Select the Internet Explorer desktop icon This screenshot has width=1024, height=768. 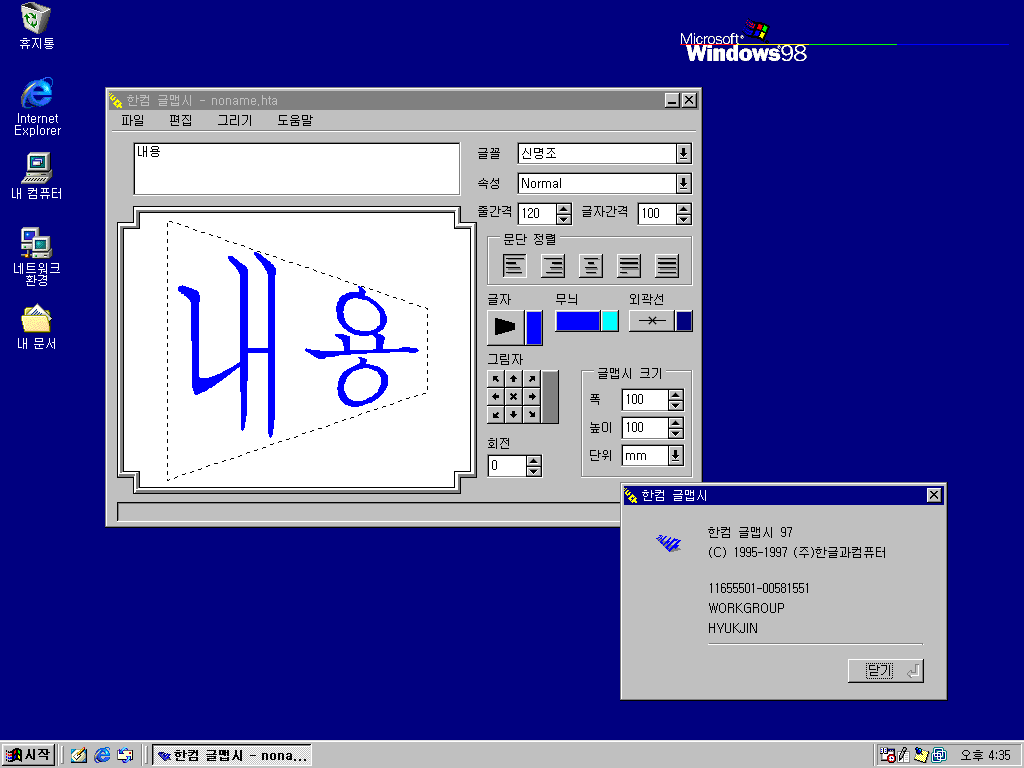pyautogui.click(x=37, y=106)
